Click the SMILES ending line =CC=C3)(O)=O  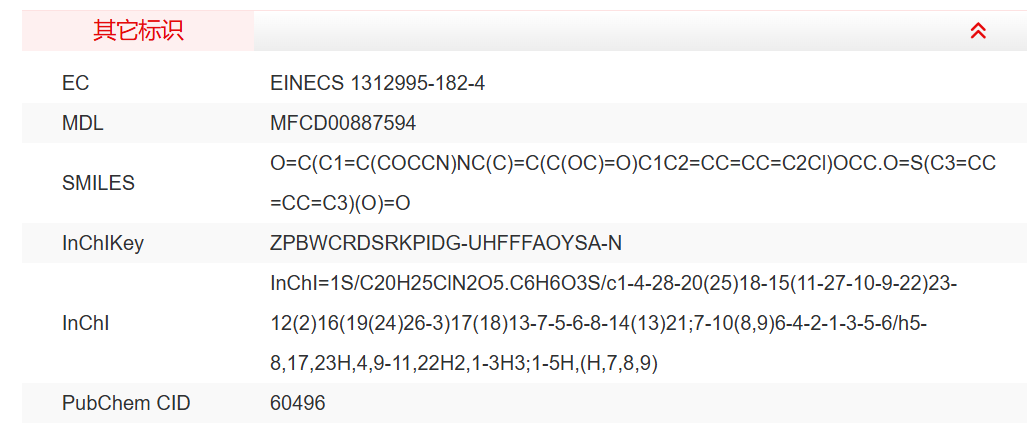[340, 203]
